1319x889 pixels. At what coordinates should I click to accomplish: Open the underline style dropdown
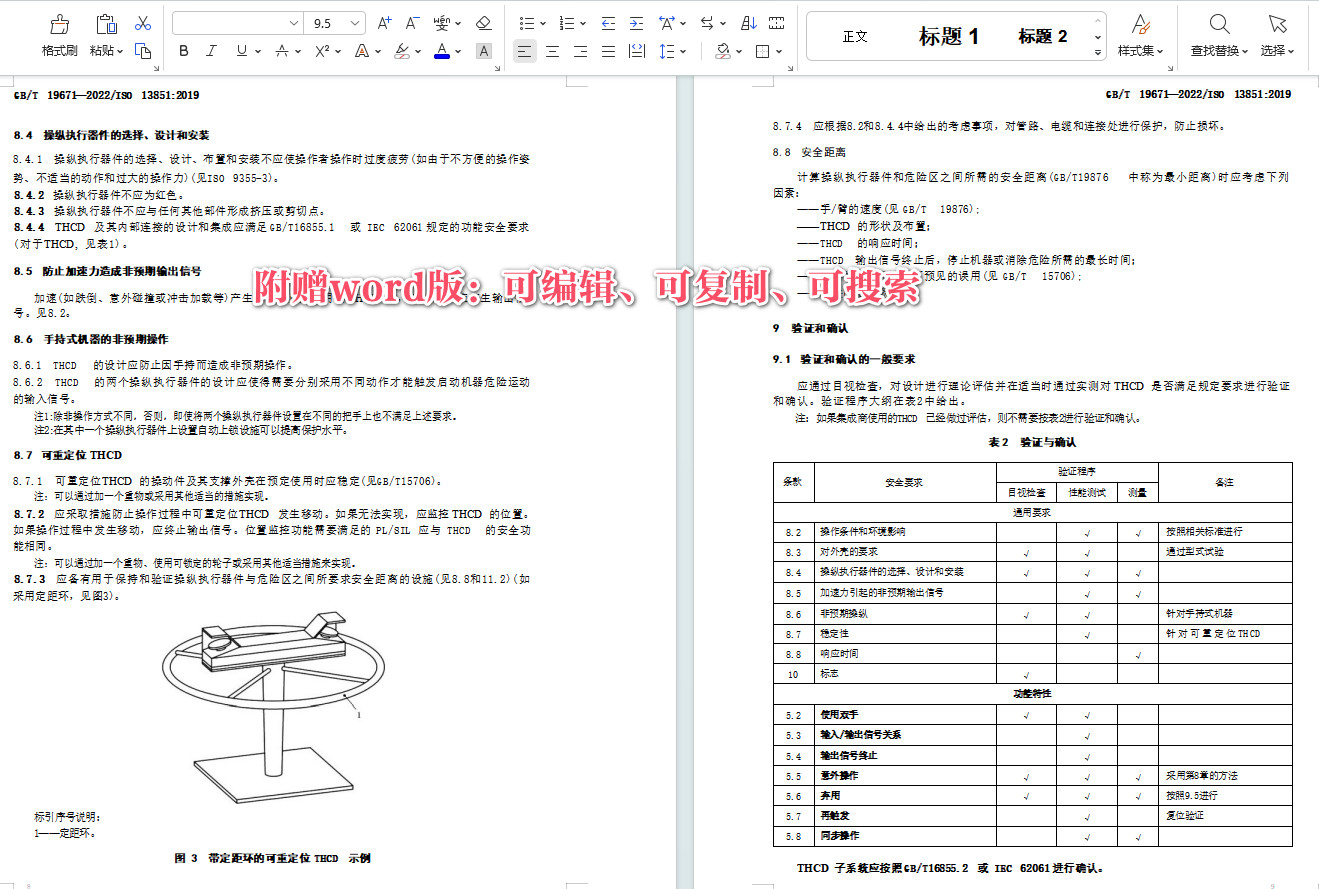tap(258, 51)
